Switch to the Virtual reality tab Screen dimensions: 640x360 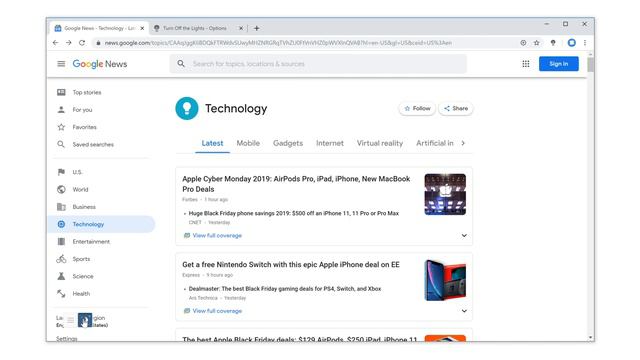(380, 143)
